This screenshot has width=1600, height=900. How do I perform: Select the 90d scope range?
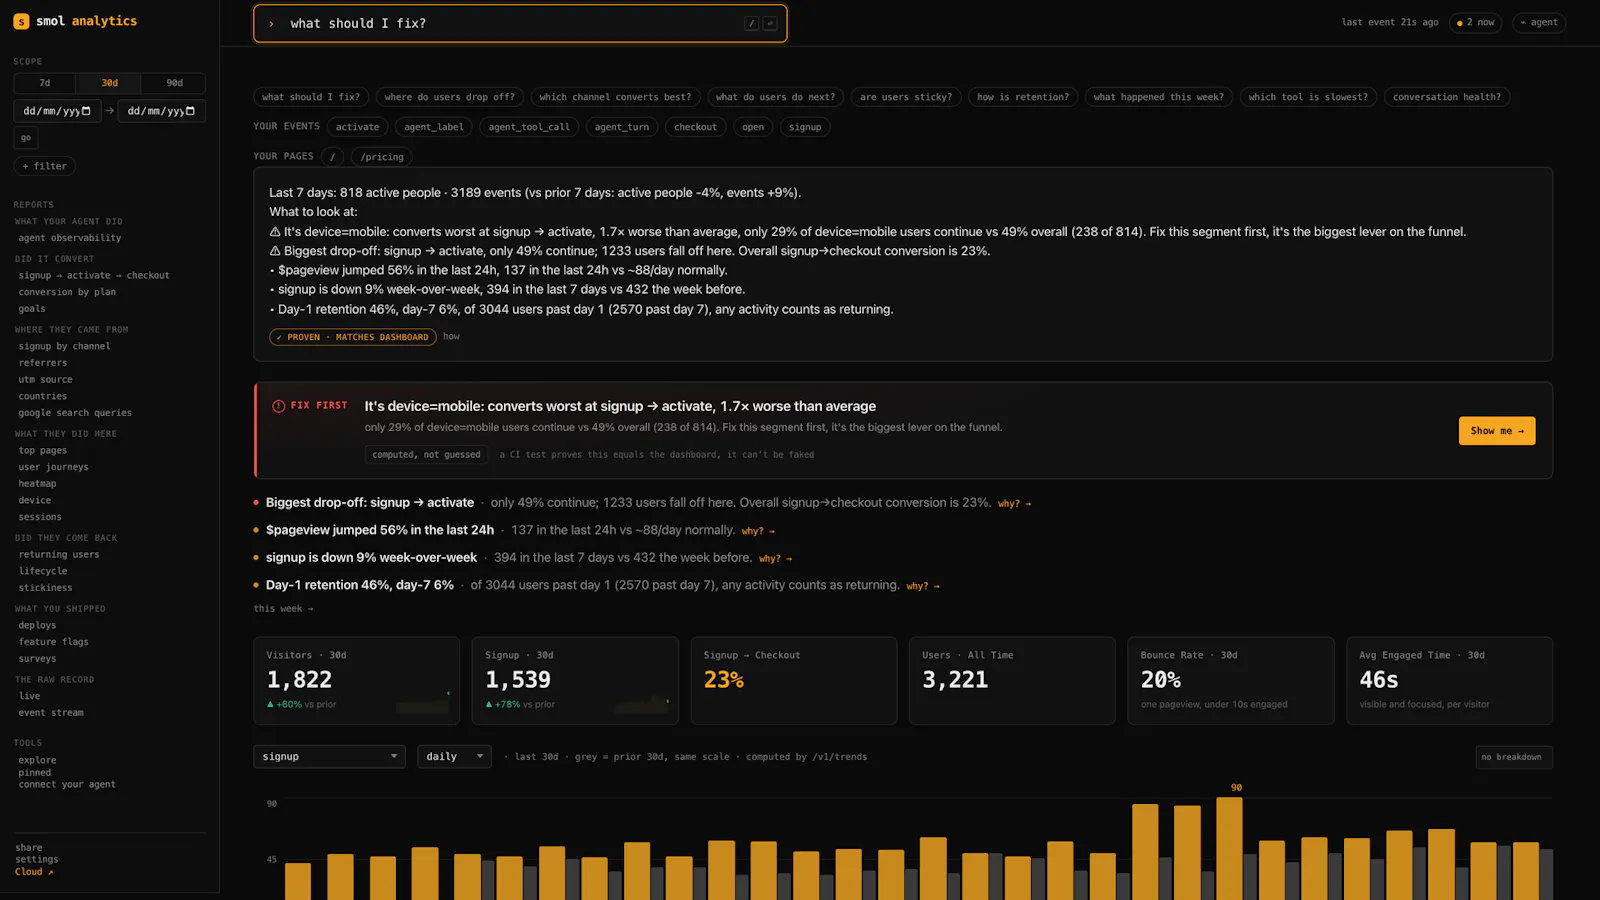[x=174, y=83]
